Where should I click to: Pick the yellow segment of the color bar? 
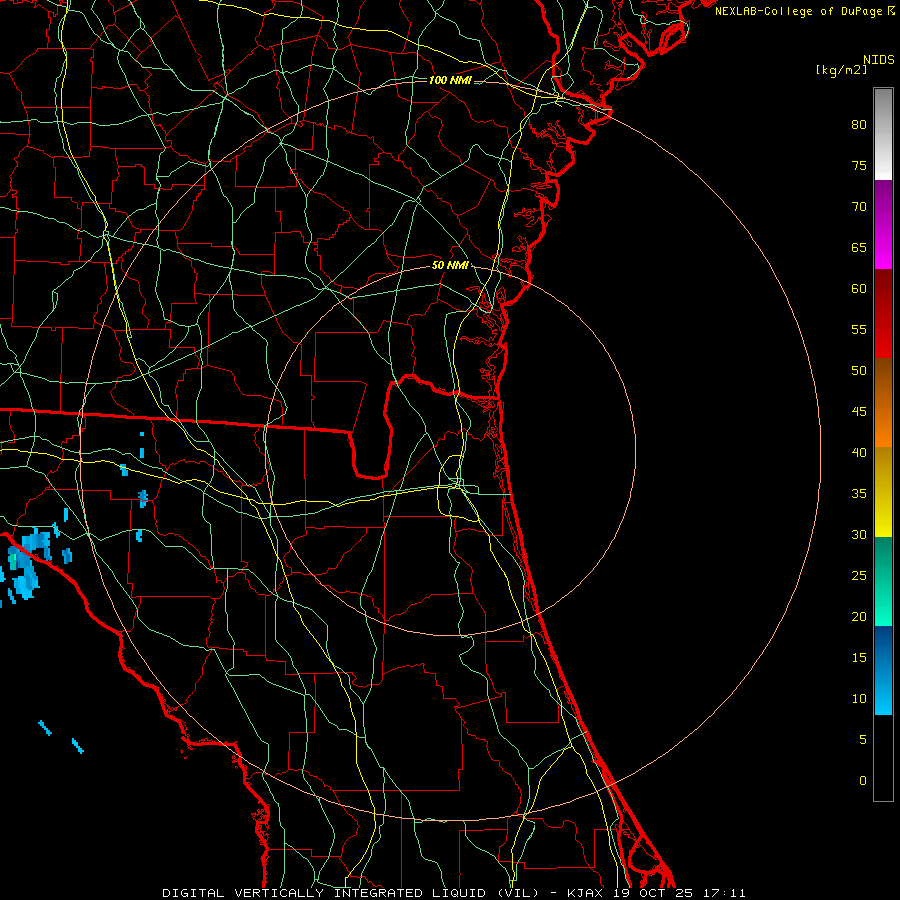pos(883,492)
